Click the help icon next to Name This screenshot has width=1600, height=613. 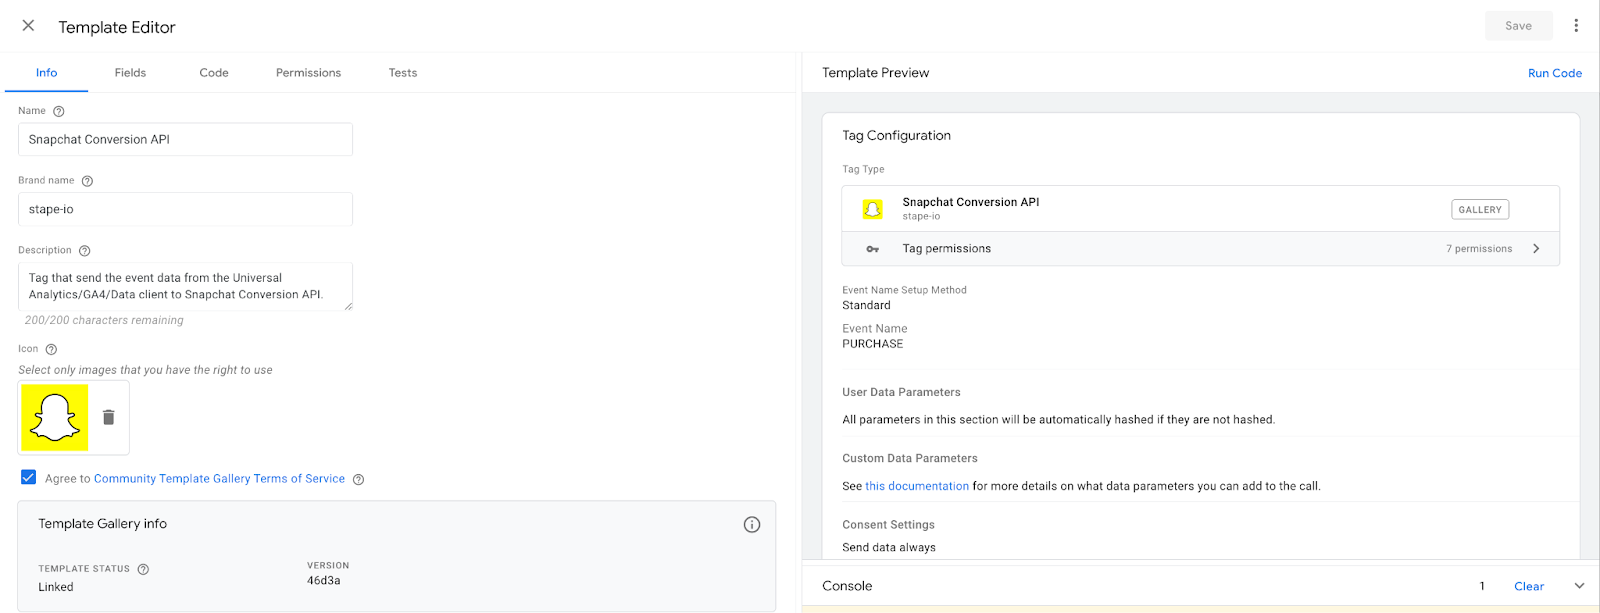point(58,111)
